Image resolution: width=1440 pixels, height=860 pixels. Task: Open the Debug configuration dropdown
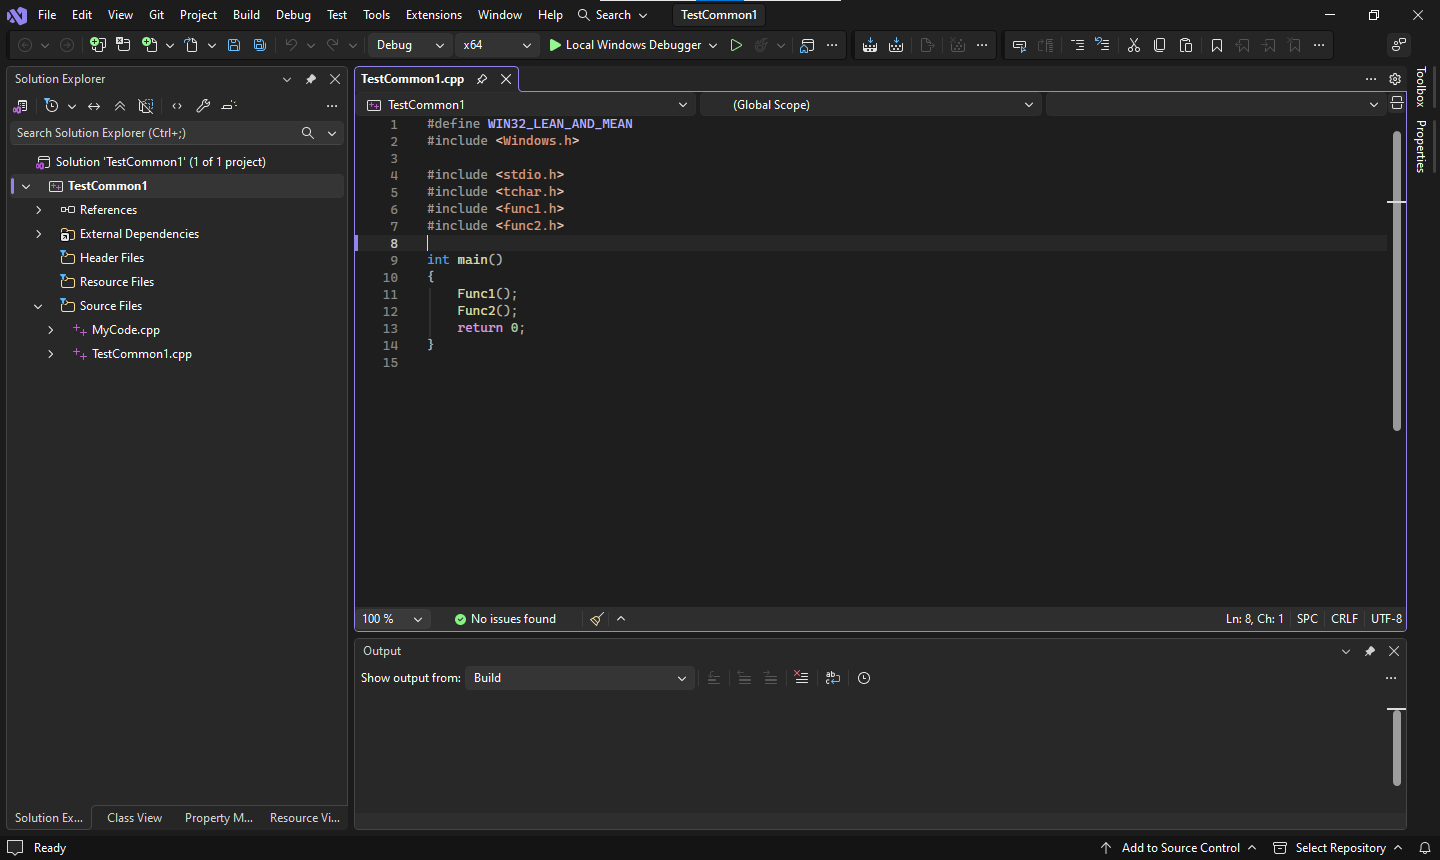pyautogui.click(x=410, y=45)
